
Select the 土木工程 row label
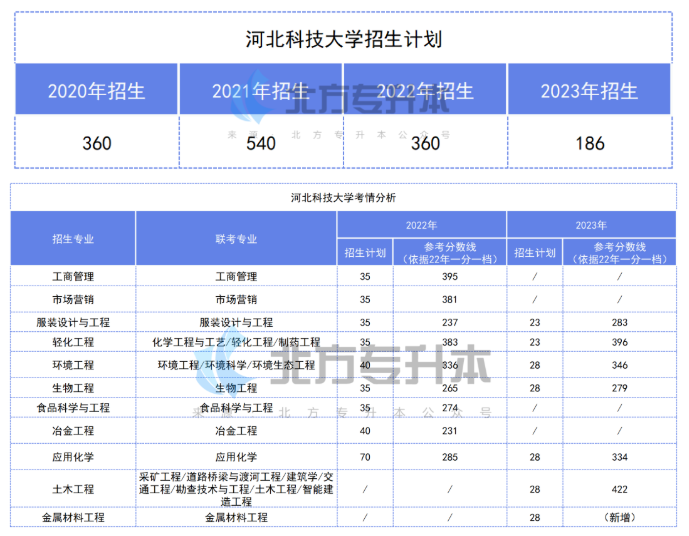(x=73, y=489)
